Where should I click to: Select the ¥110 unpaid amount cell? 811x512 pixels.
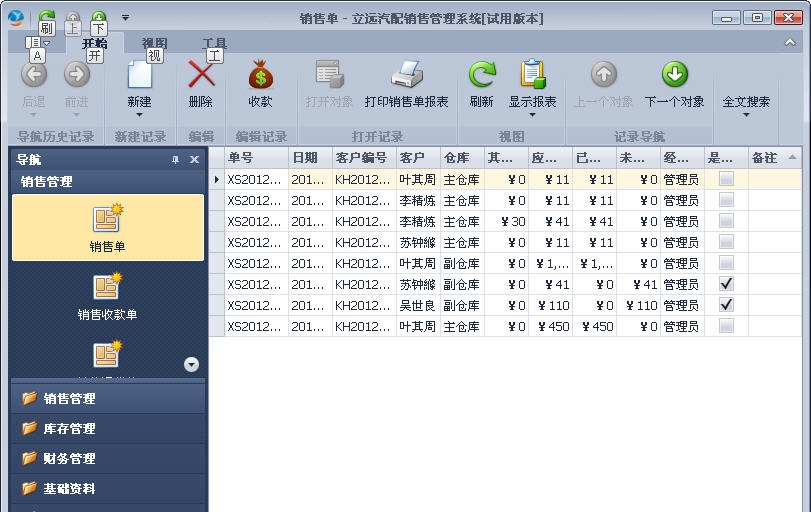click(x=638, y=305)
